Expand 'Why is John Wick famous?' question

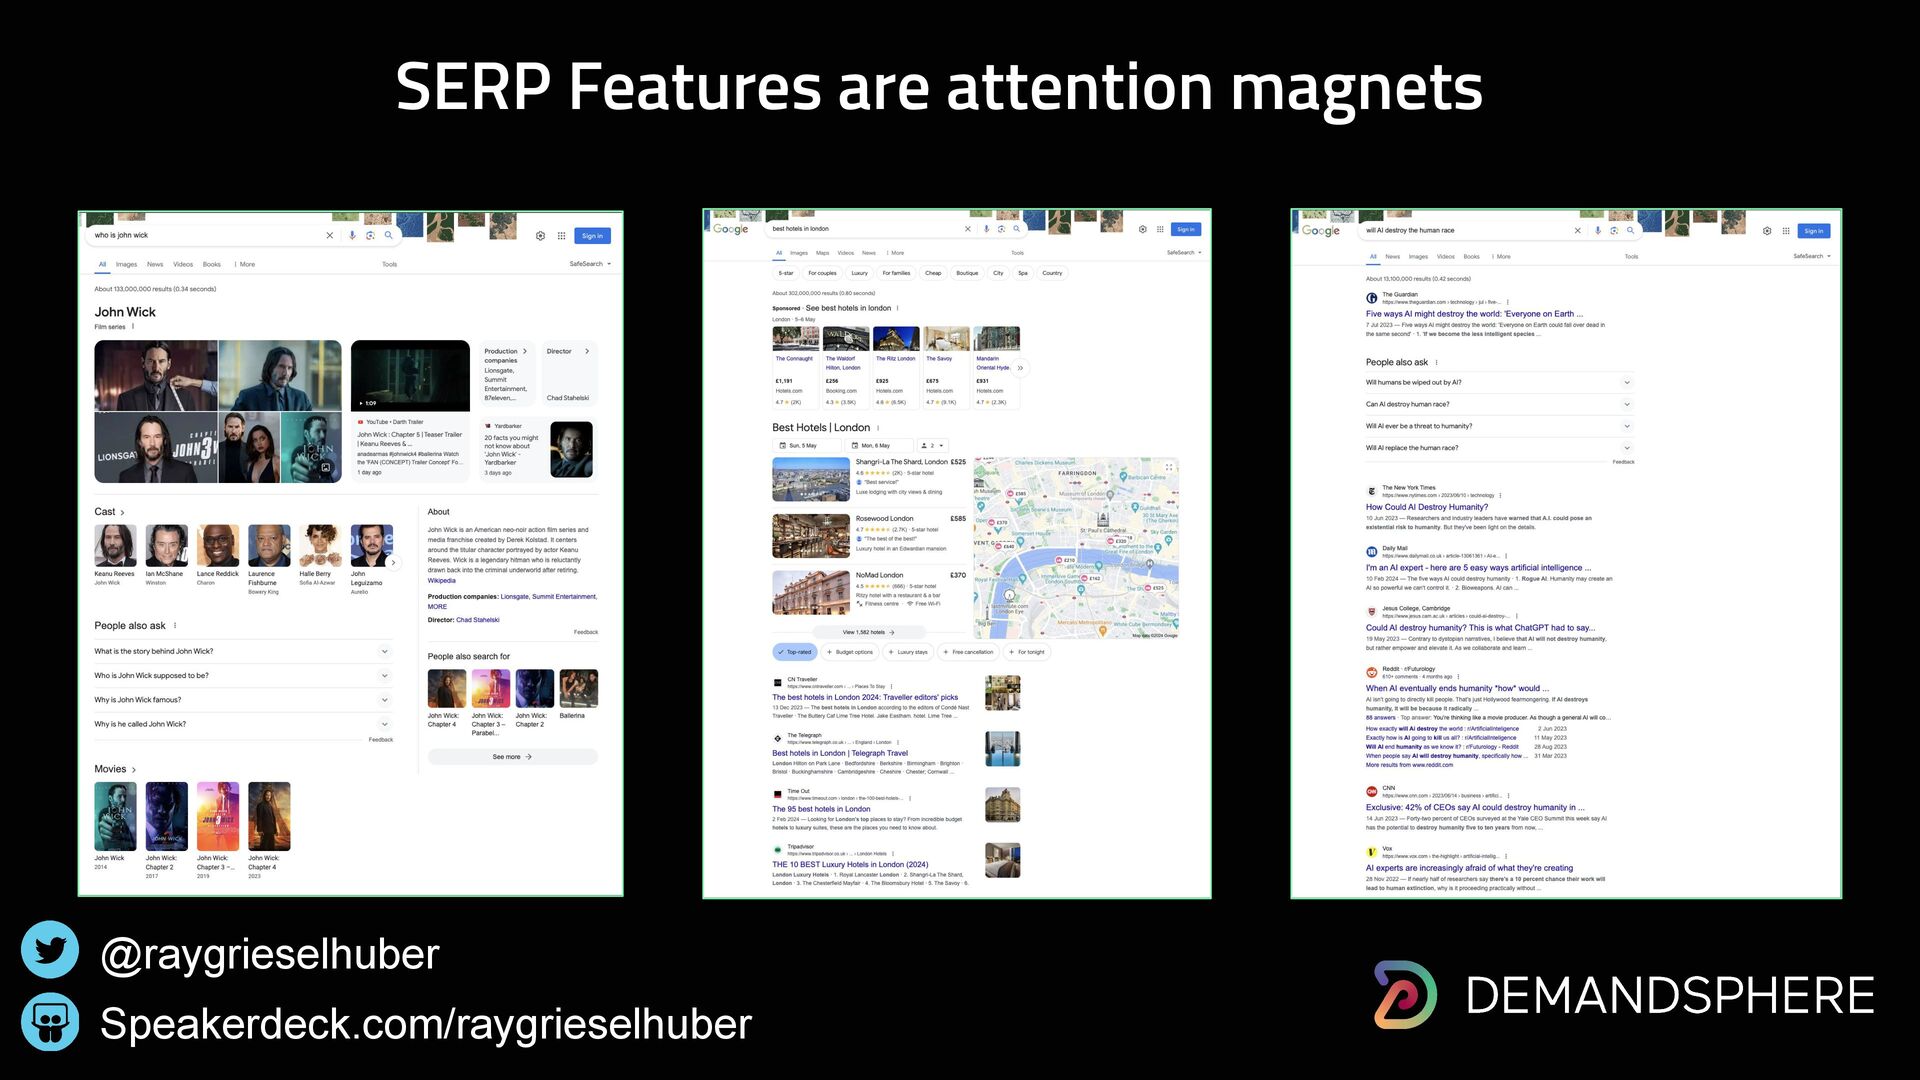click(x=384, y=700)
